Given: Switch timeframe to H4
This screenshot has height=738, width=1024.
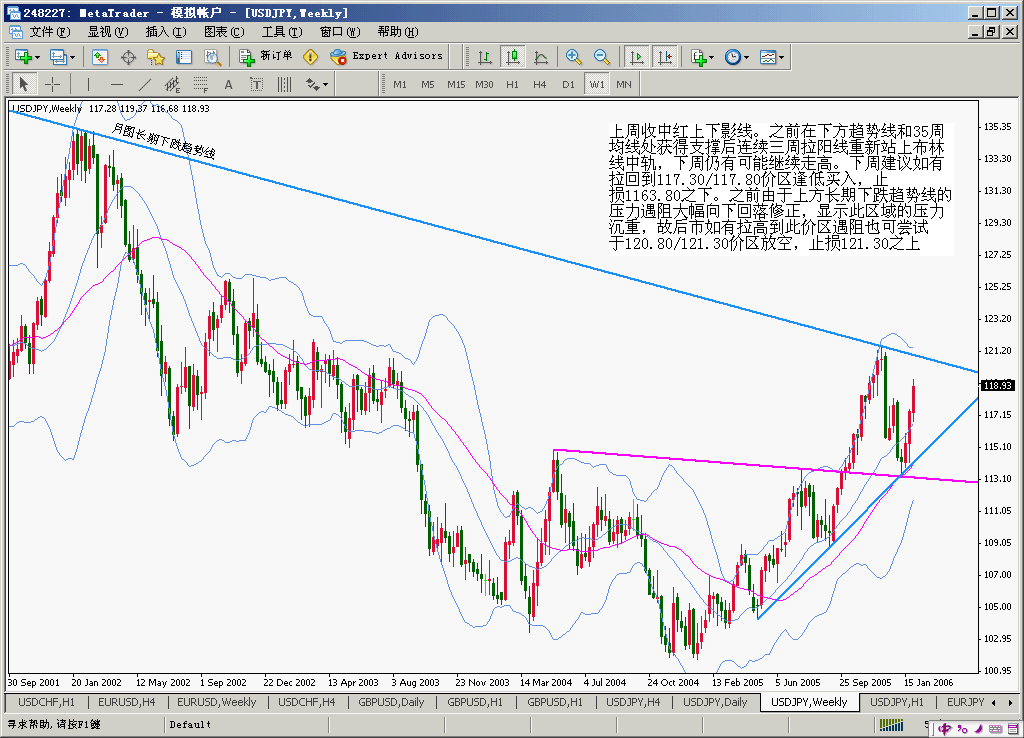Looking at the screenshot, I should tap(539, 84).
